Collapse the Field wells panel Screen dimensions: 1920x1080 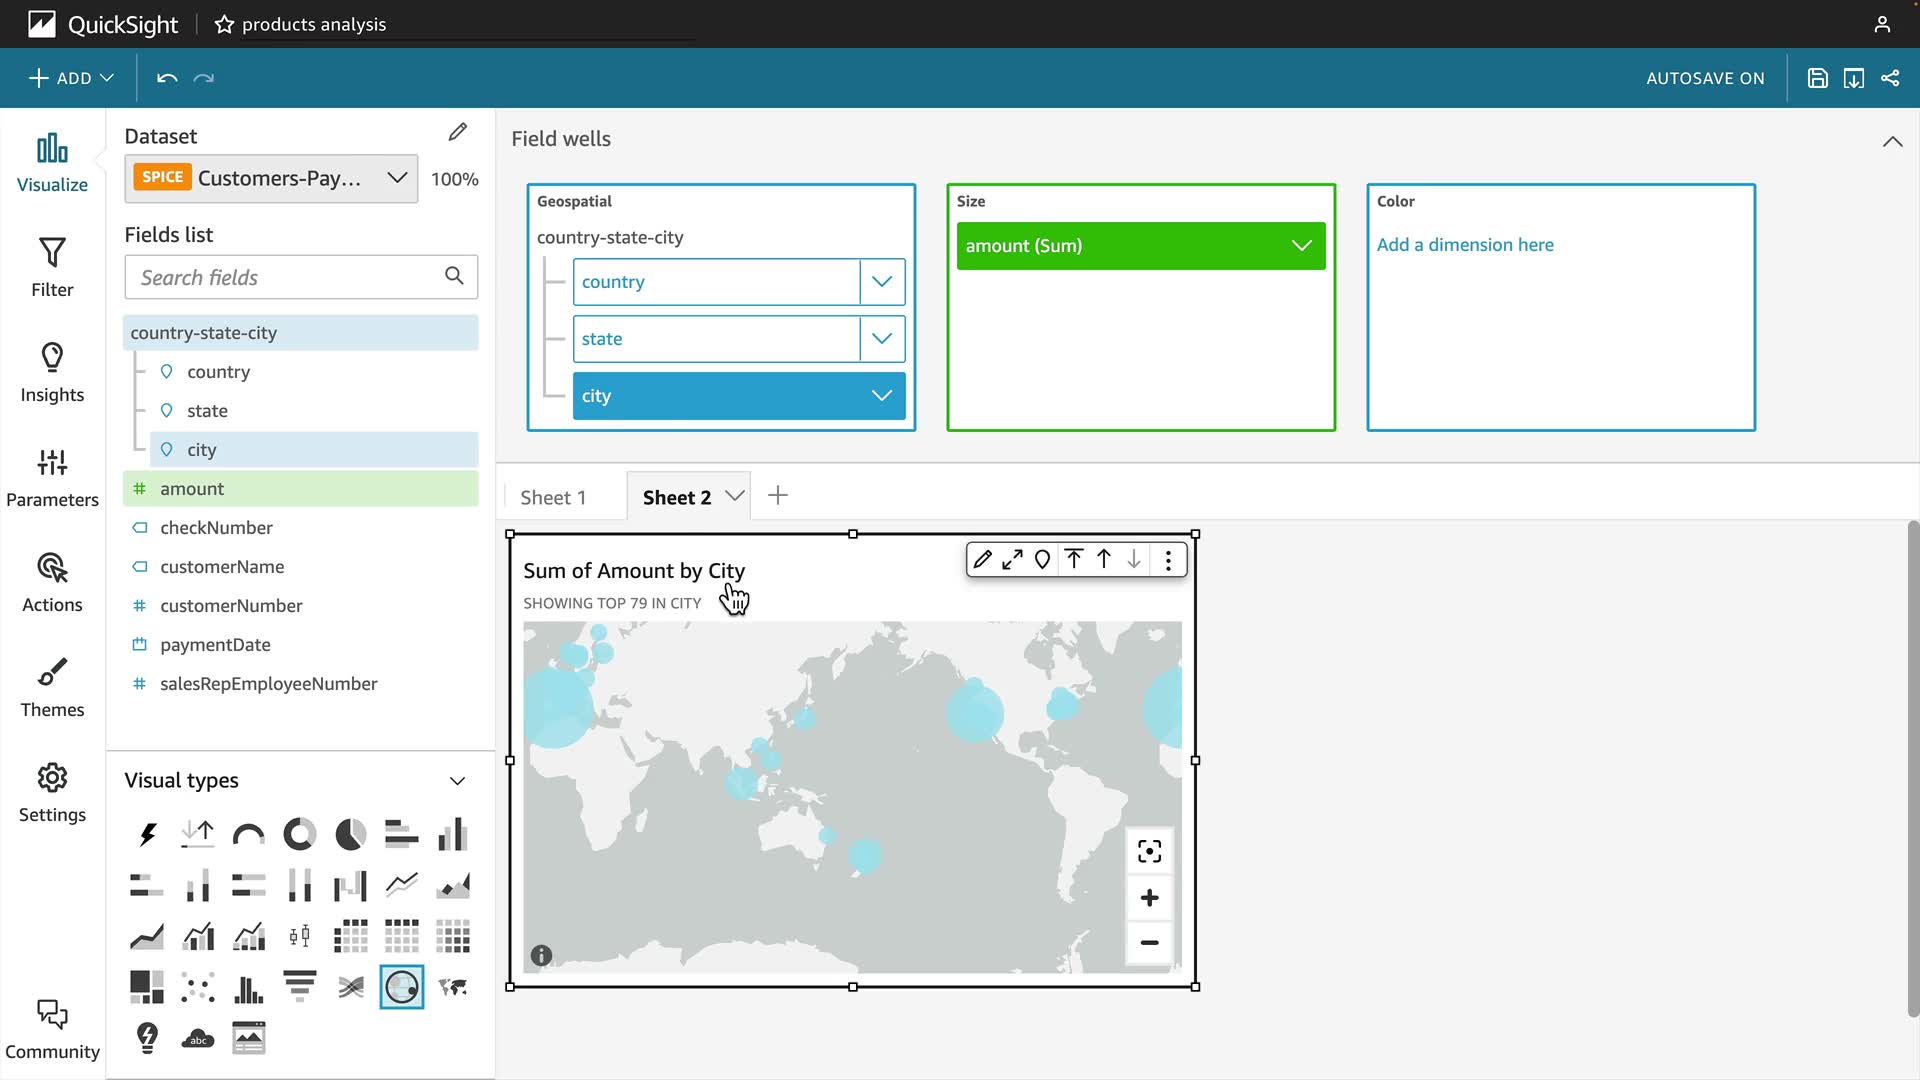1892,141
